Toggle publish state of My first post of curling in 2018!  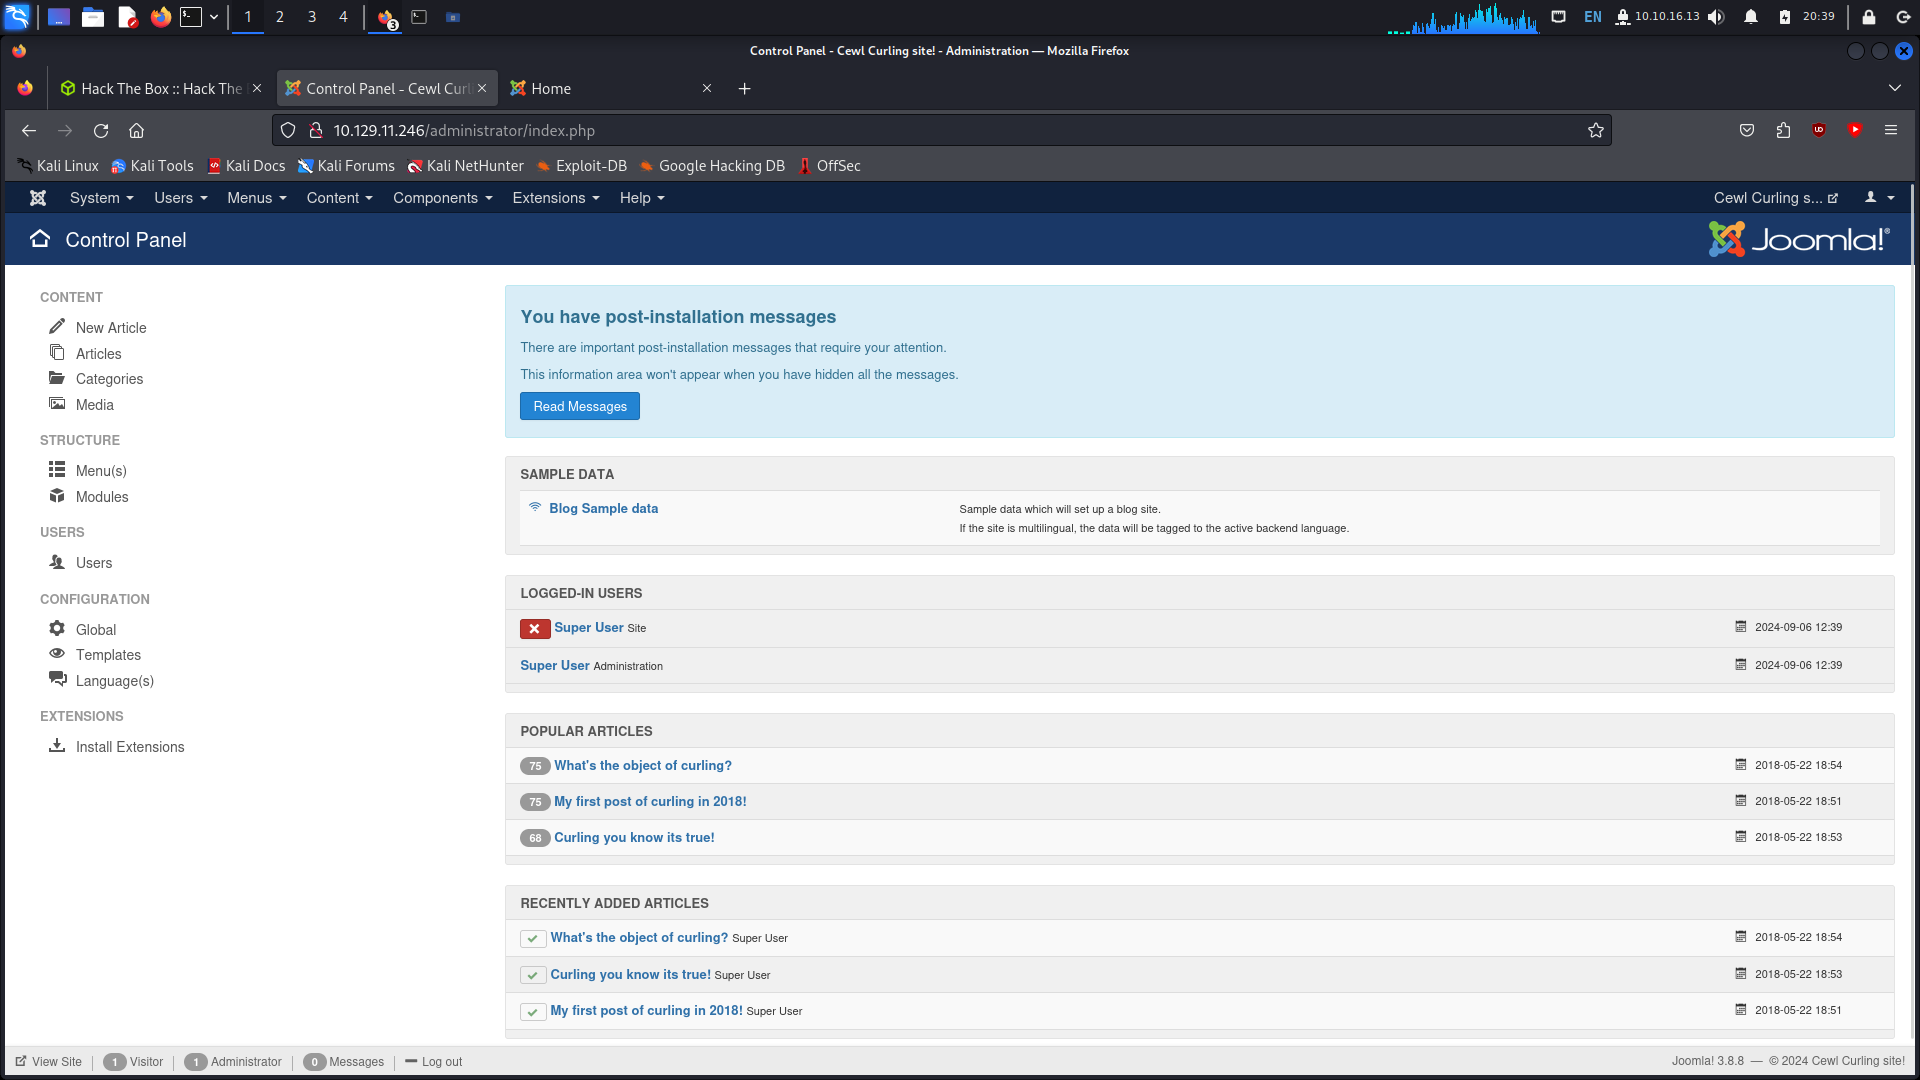pyautogui.click(x=533, y=1012)
